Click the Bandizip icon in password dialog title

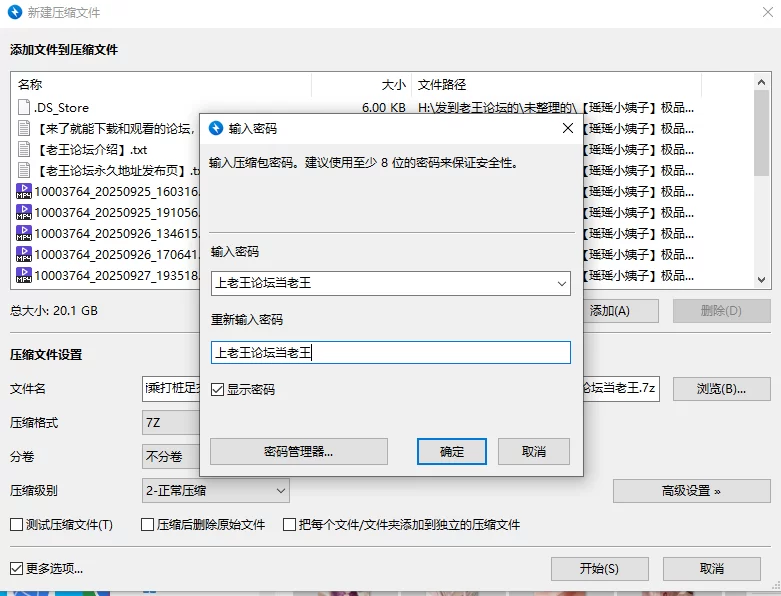tap(215, 129)
